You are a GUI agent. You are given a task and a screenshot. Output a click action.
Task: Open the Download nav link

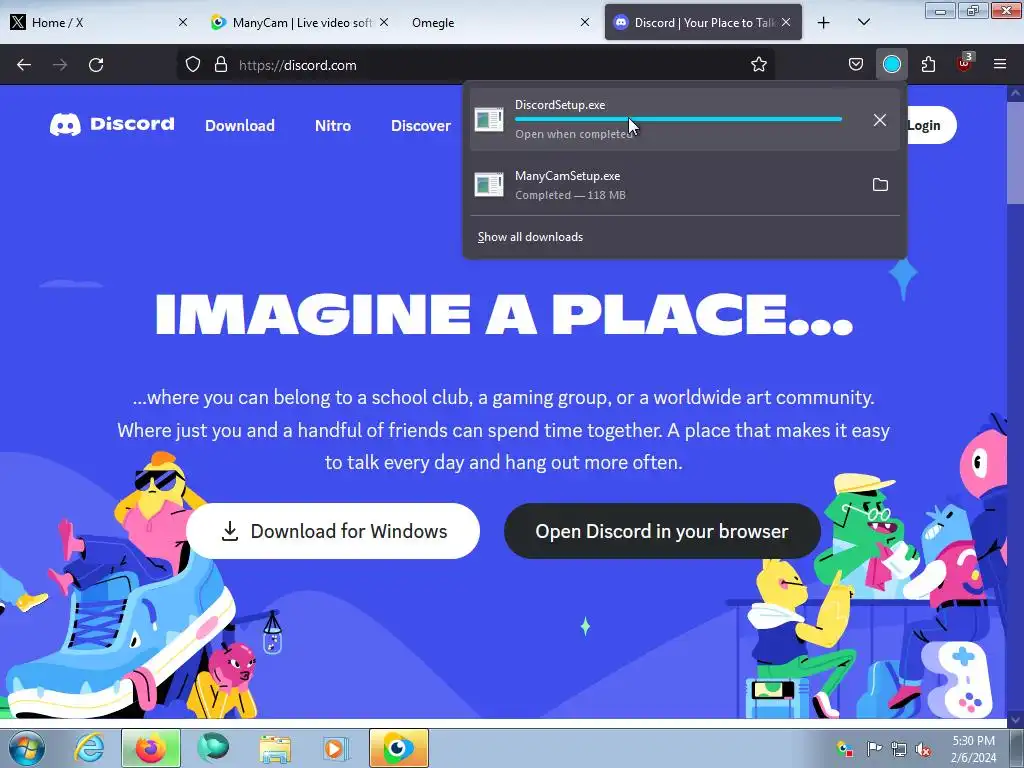click(240, 125)
